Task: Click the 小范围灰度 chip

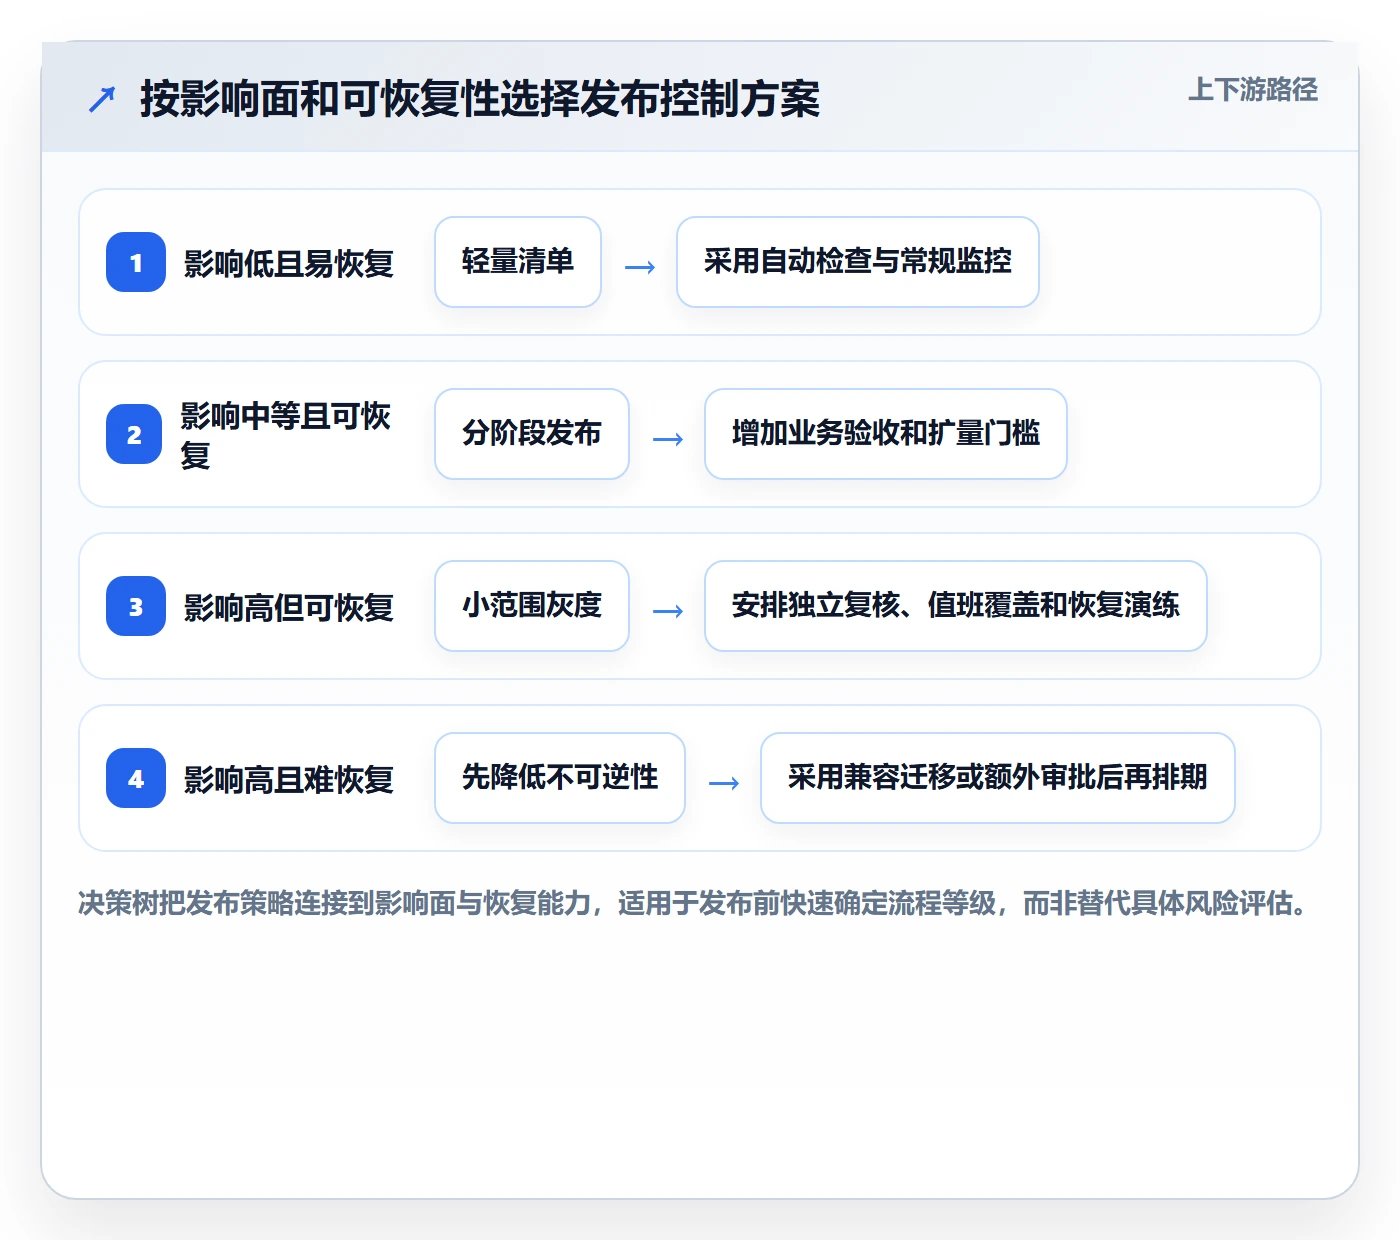Action: (x=532, y=606)
